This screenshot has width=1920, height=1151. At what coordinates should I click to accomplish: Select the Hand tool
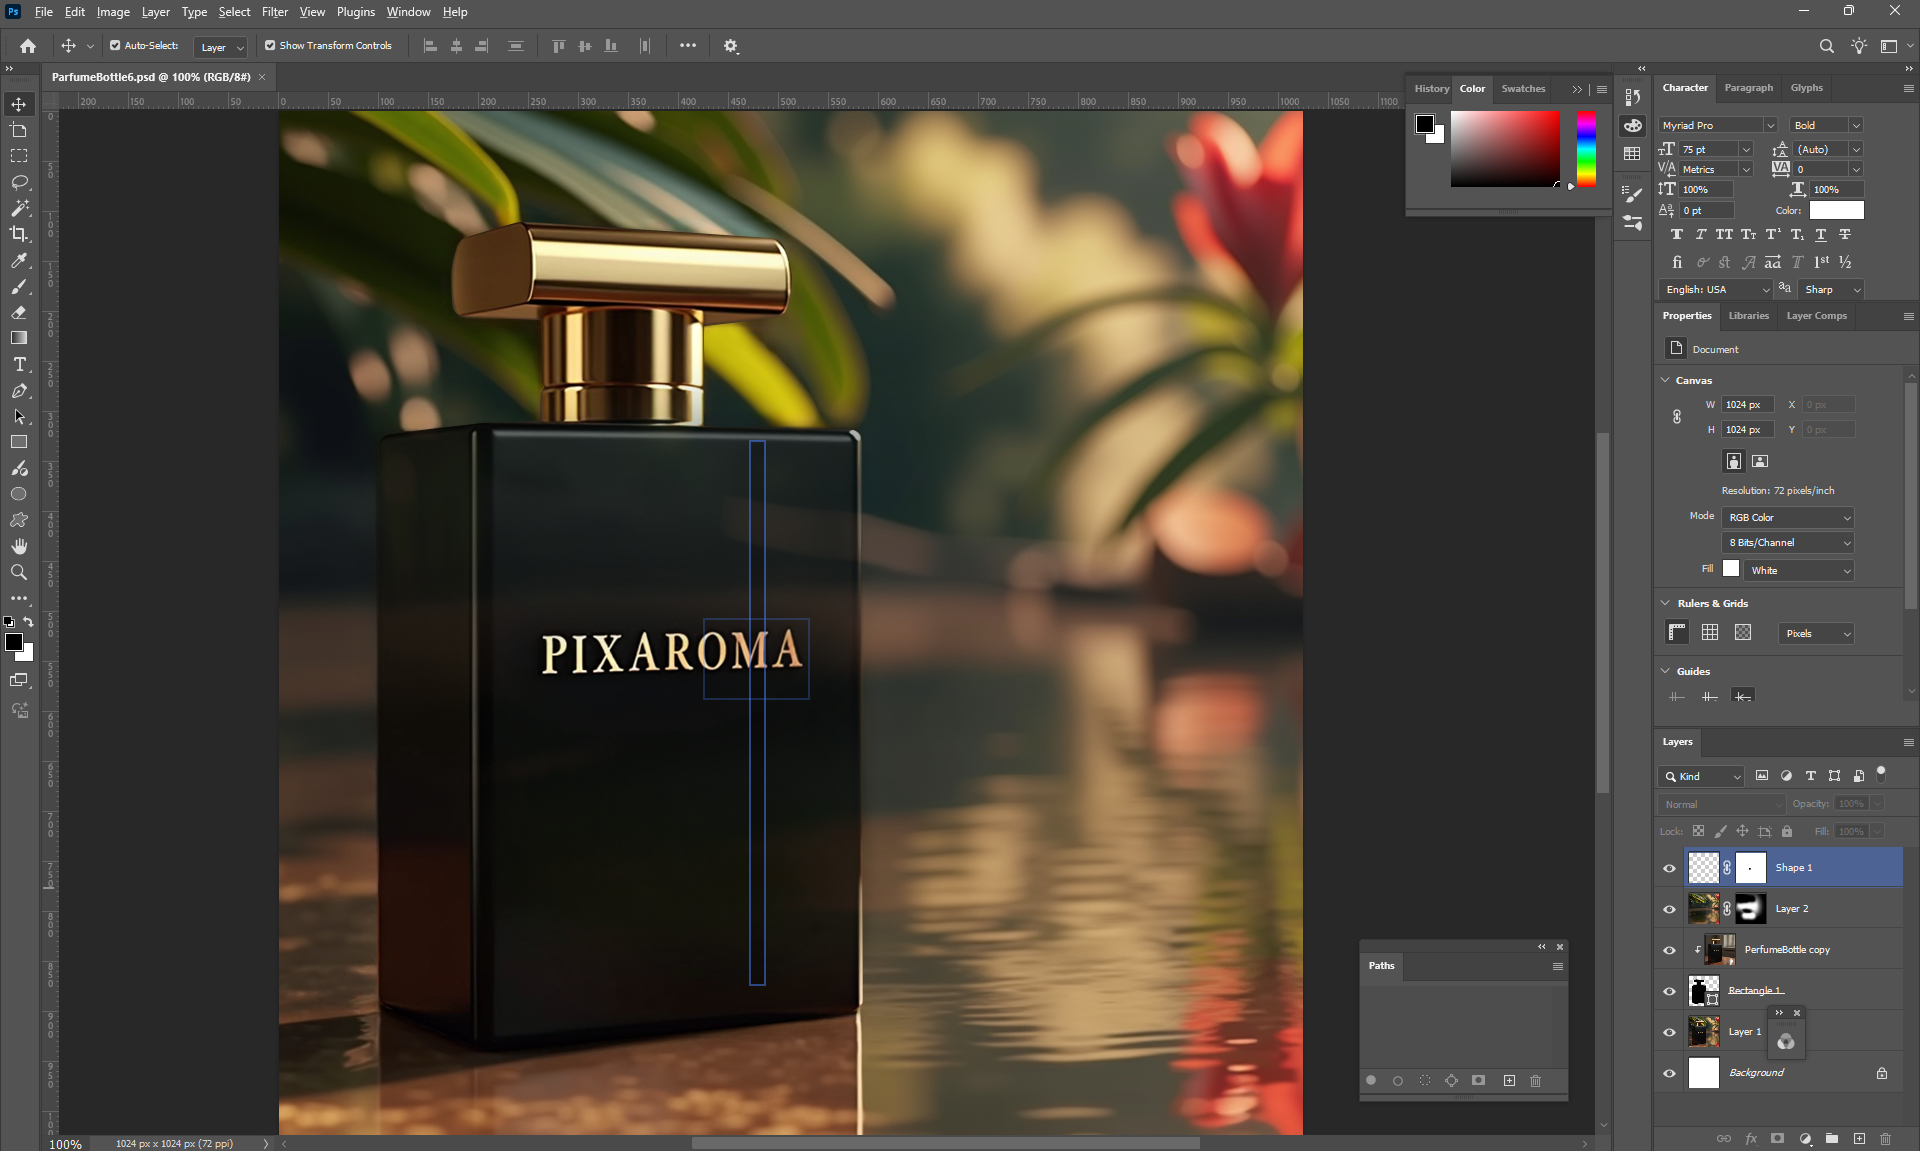tap(19, 546)
